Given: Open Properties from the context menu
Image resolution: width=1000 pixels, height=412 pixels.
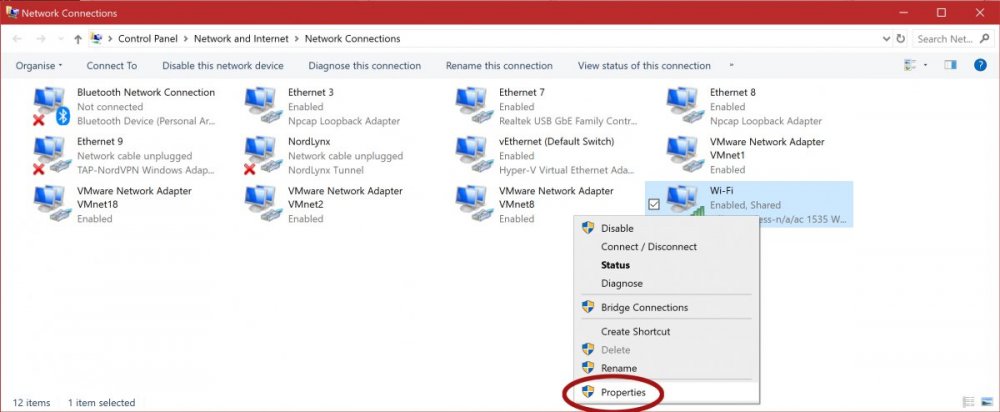Looking at the screenshot, I should (x=667, y=393).
